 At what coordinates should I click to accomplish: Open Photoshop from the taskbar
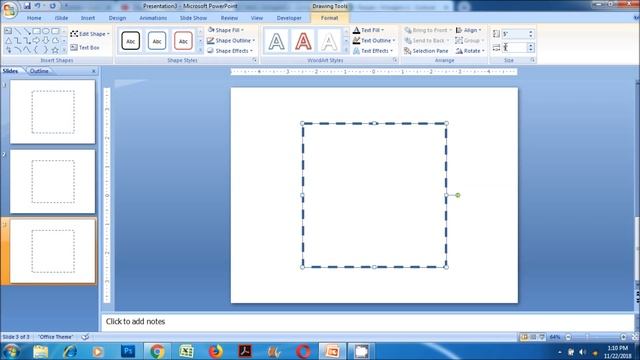click(128, 351)
